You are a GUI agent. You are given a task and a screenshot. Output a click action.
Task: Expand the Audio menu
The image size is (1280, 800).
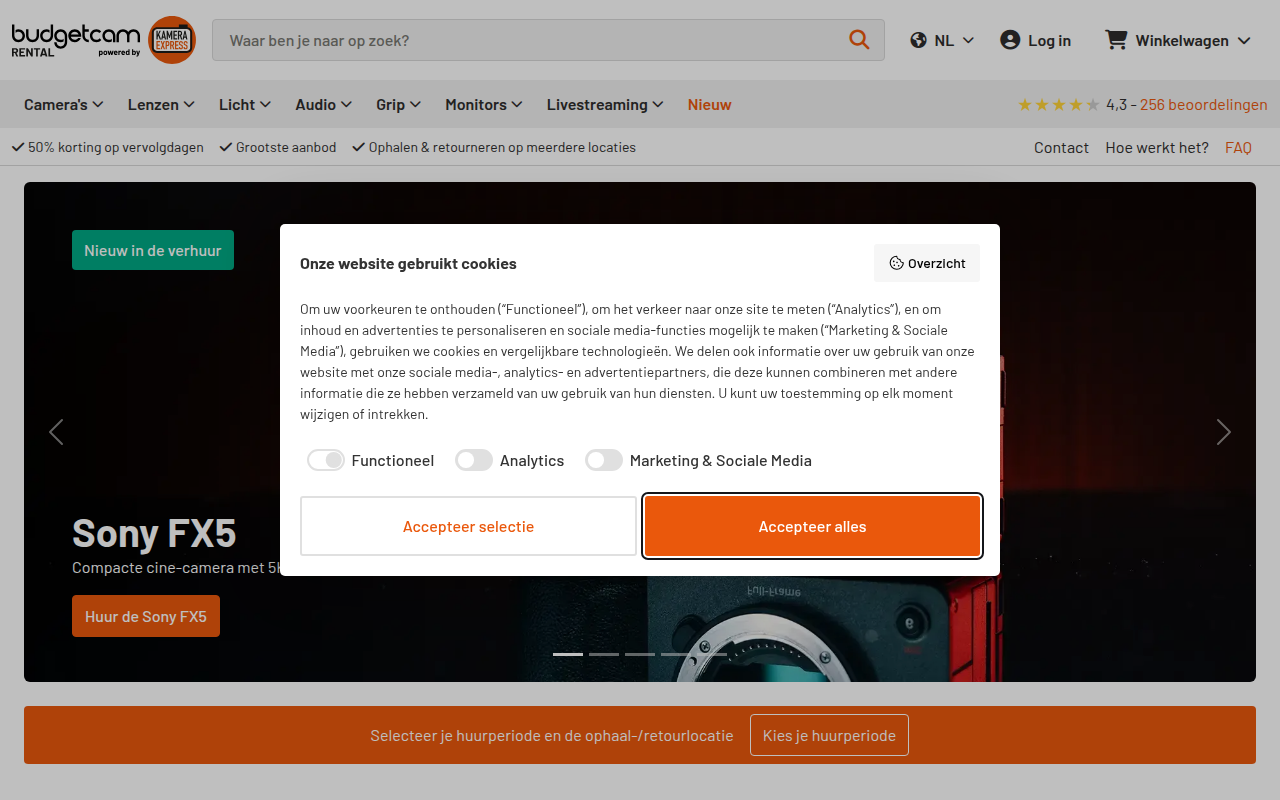pos(324,104)
